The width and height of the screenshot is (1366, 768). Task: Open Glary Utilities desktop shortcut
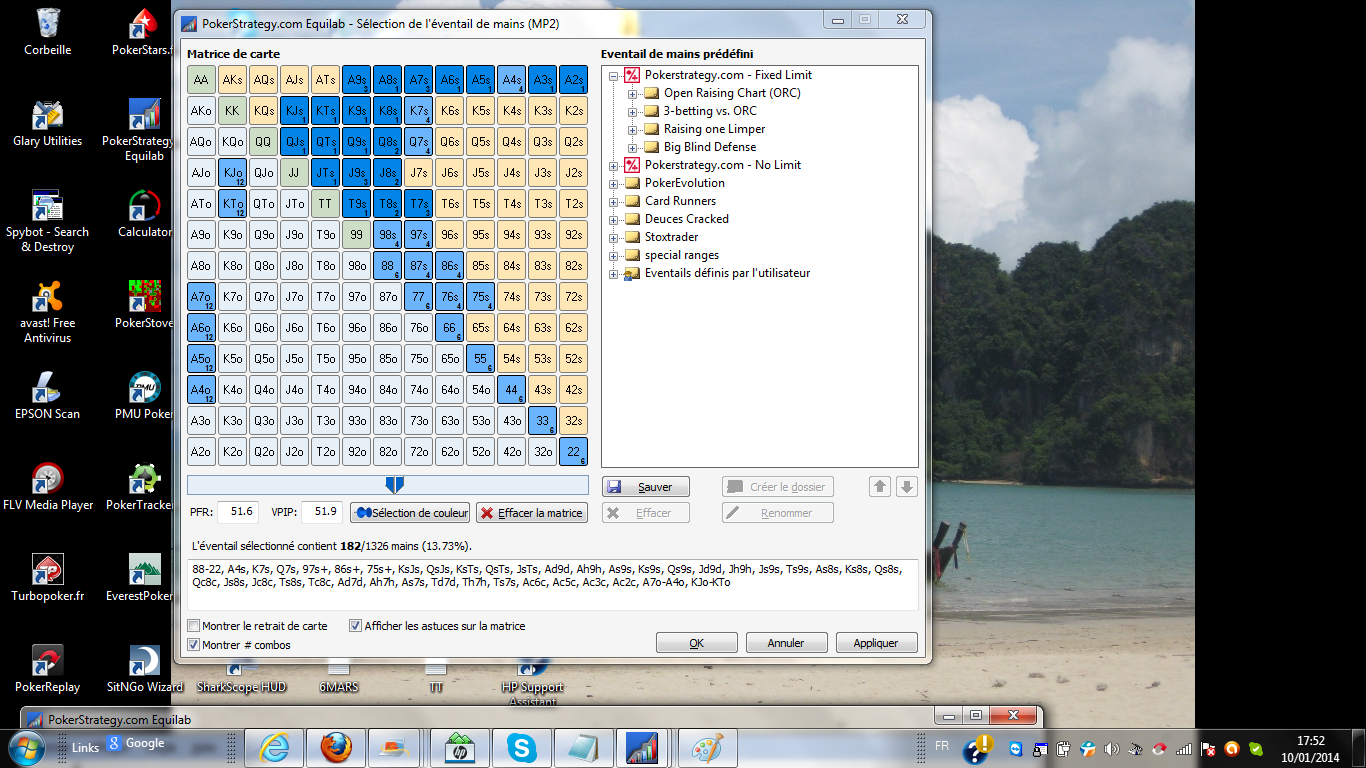click(47, 122)
